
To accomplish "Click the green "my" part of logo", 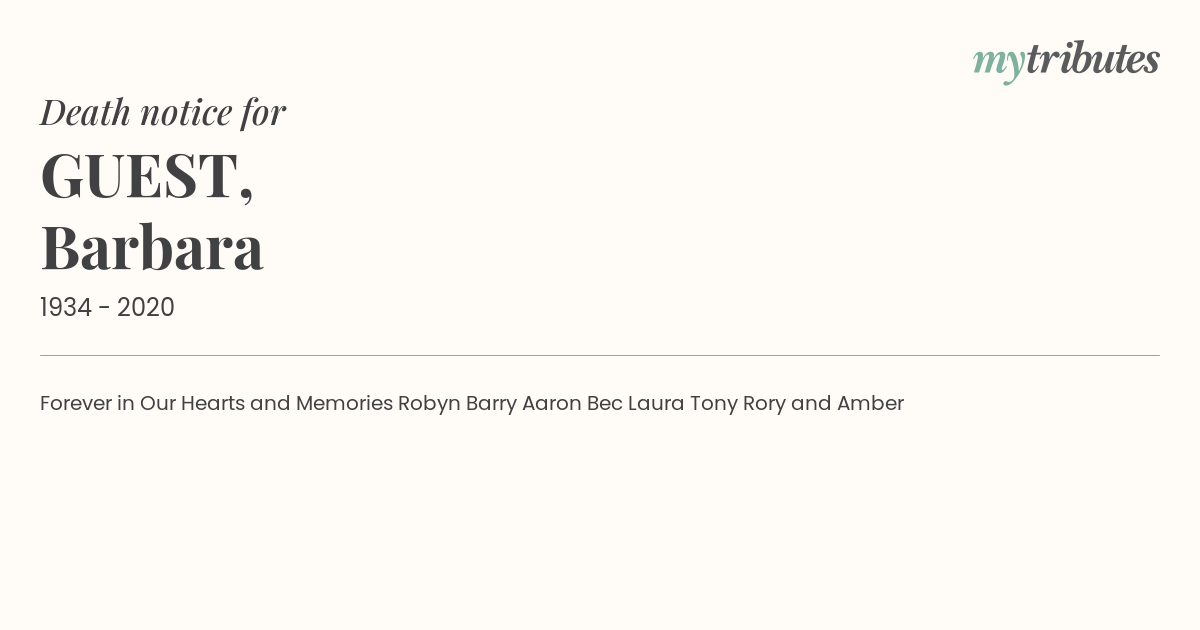I will 999,65.
